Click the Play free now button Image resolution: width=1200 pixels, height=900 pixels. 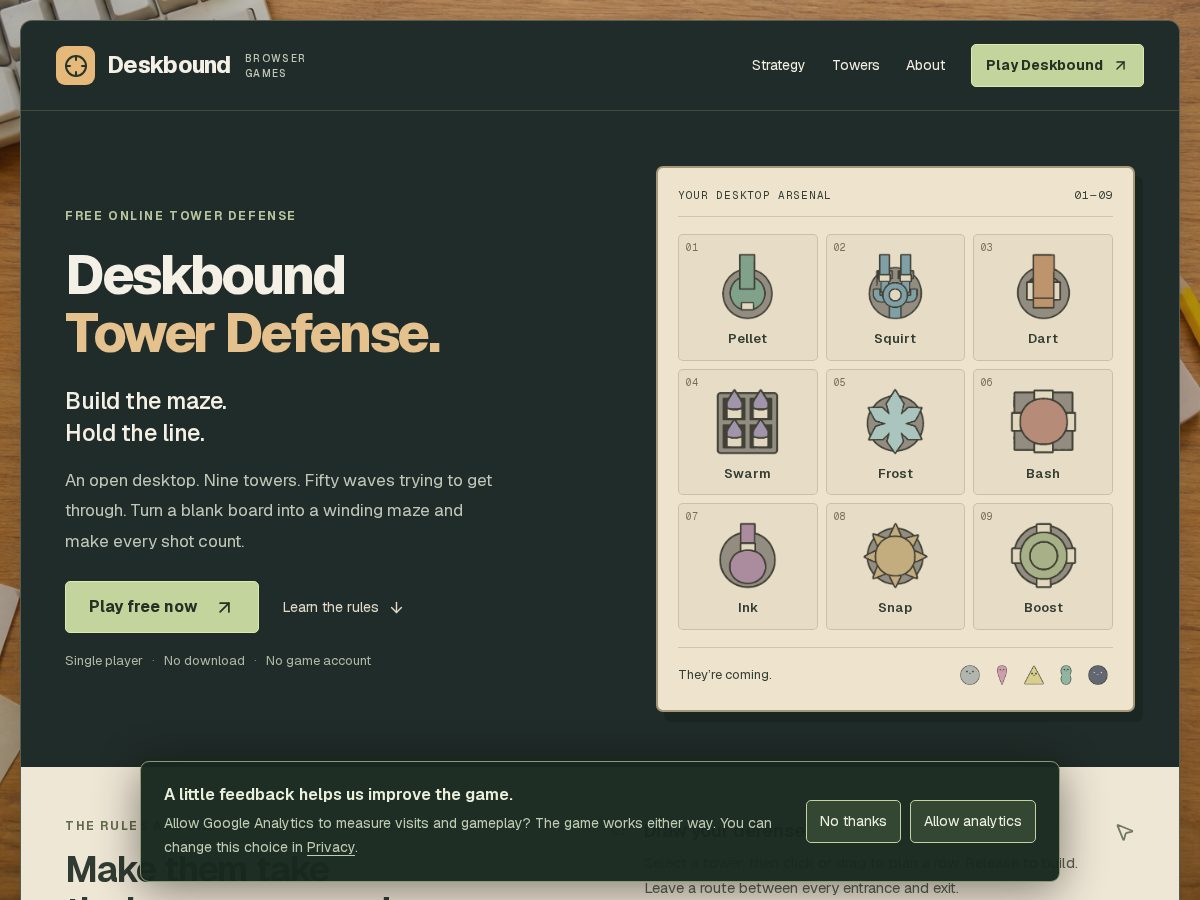coord(162,607)
